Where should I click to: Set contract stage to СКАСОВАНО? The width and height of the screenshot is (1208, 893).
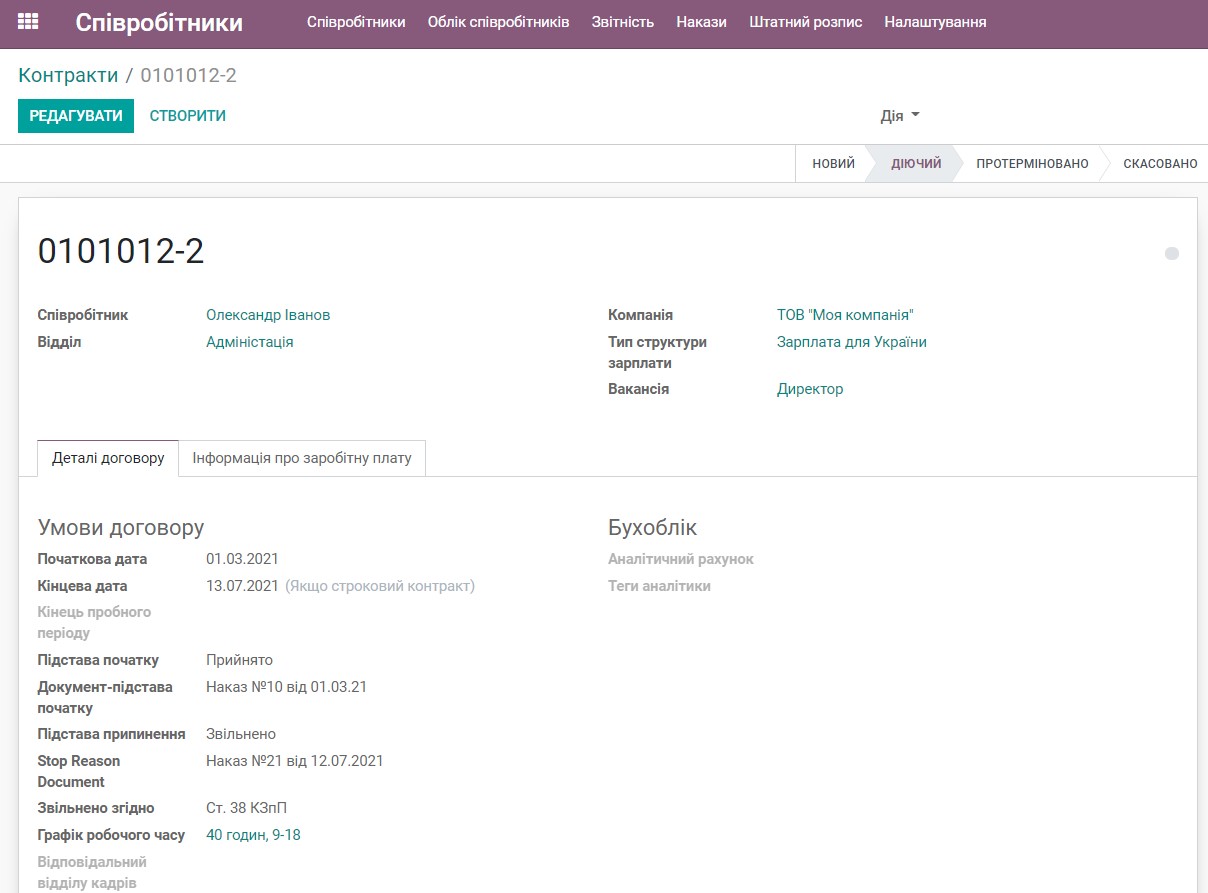tap(1160, 163)
